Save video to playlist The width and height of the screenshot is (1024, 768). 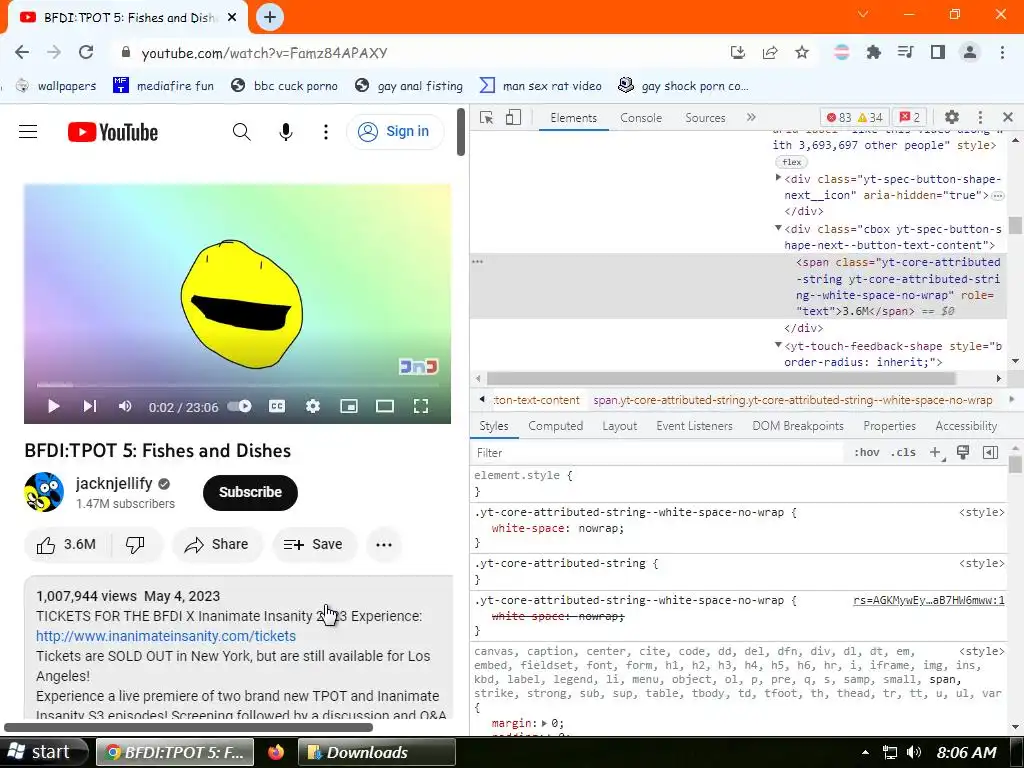313,545
